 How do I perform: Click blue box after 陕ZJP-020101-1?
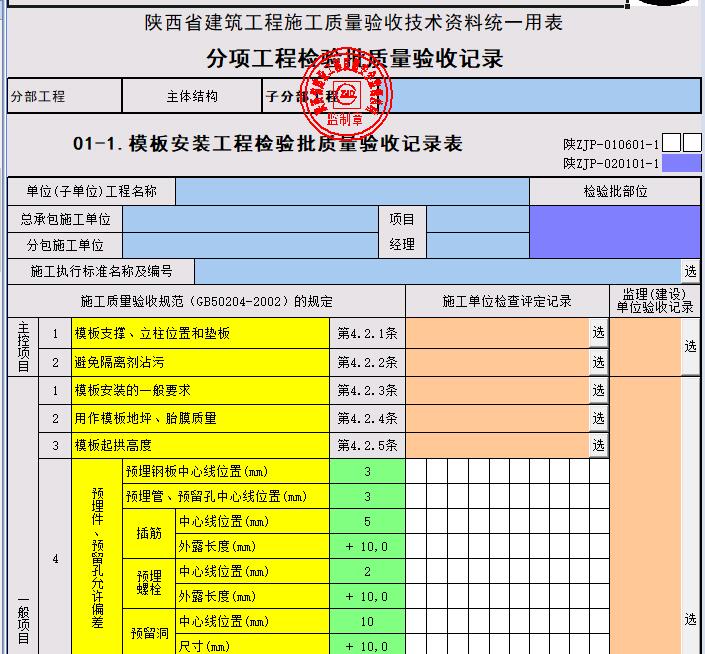[x=682, y=163]
